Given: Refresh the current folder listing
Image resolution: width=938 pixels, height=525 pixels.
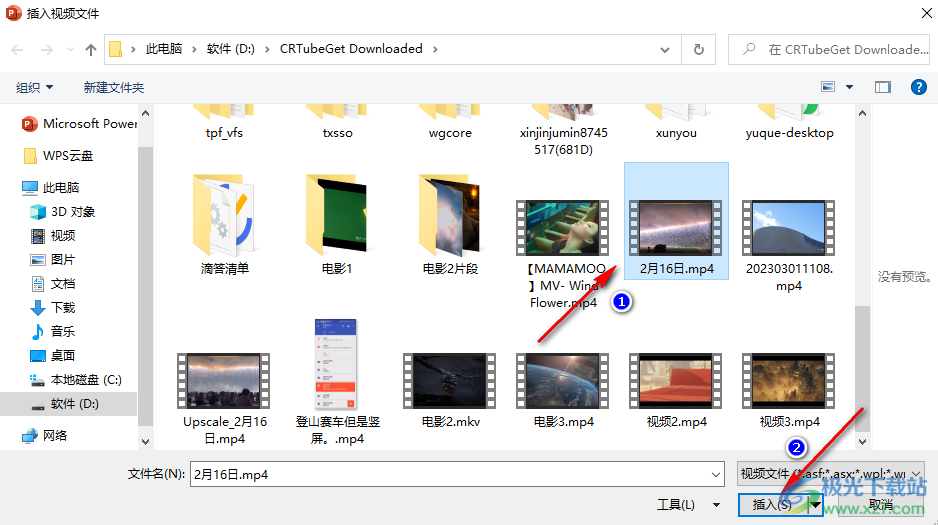Looking at the screenshot, I should (699, 49).
